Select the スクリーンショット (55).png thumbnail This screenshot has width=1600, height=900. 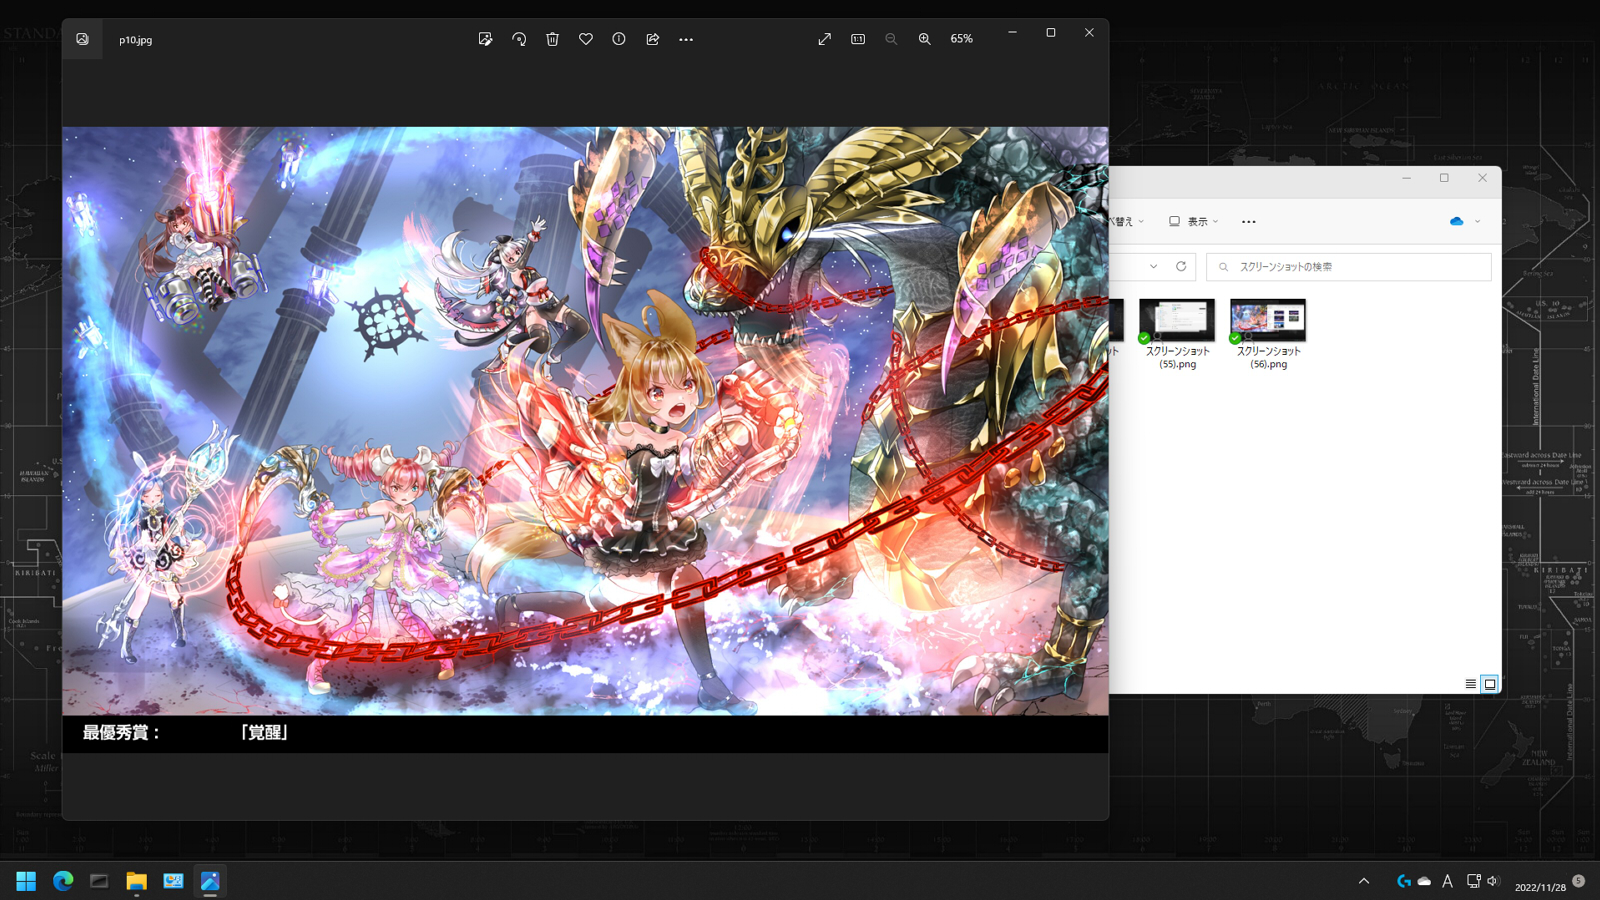(x=1177, y=335)
